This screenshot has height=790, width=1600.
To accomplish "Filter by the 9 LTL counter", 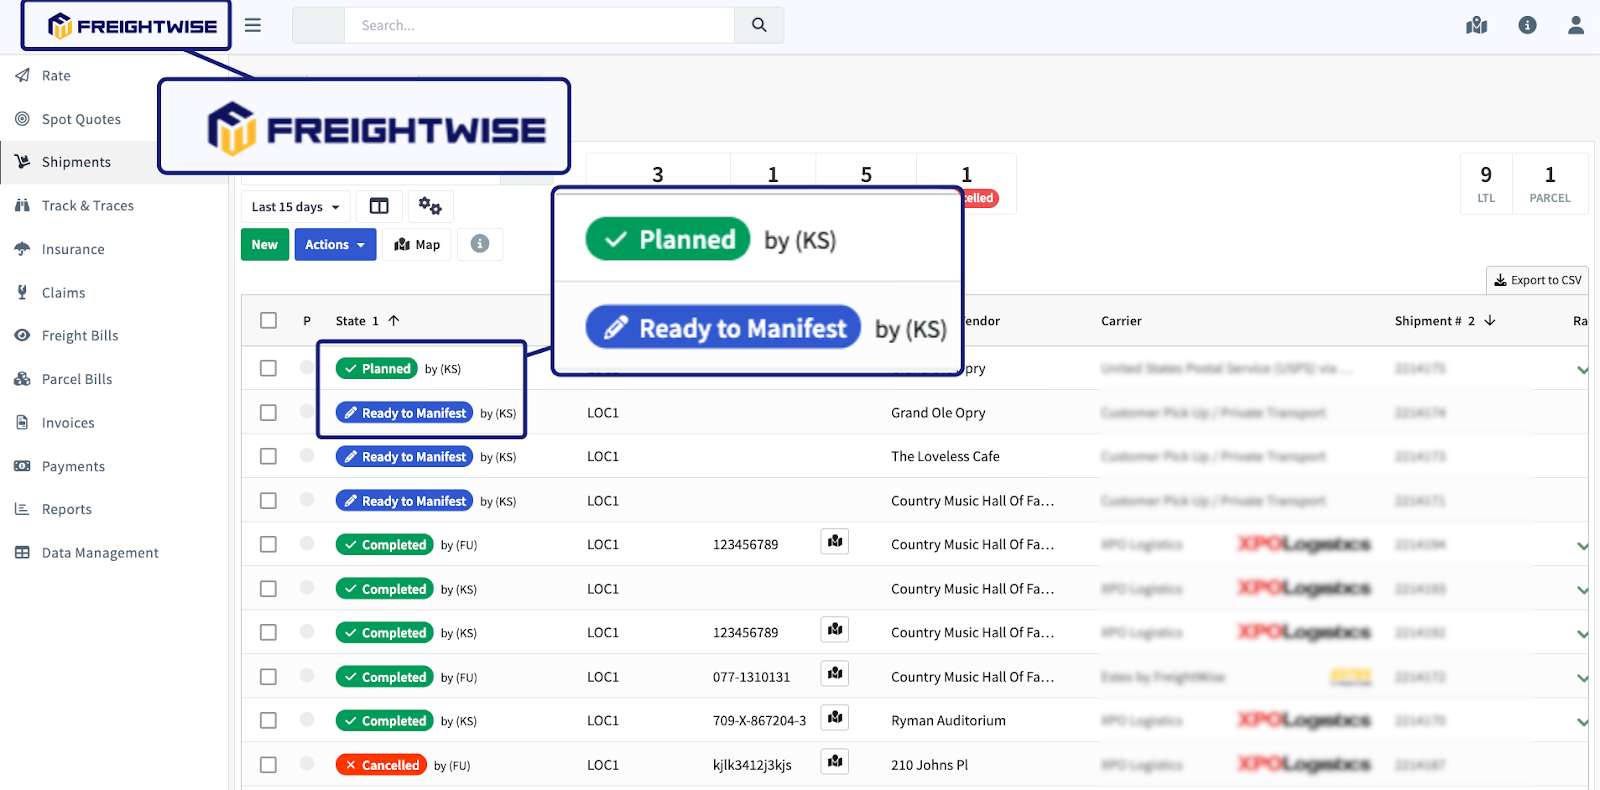I will [1486, 184].
